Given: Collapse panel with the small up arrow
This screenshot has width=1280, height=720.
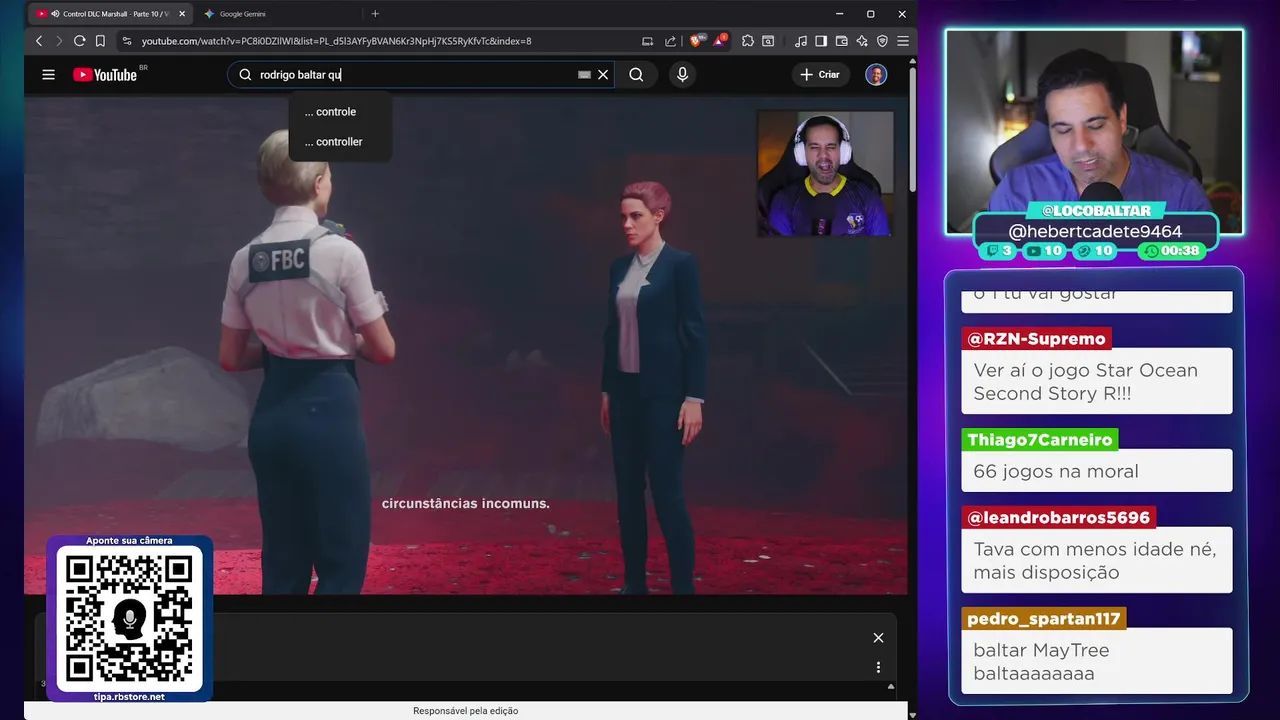Looking at the screenshot, I should pos(891,687).
